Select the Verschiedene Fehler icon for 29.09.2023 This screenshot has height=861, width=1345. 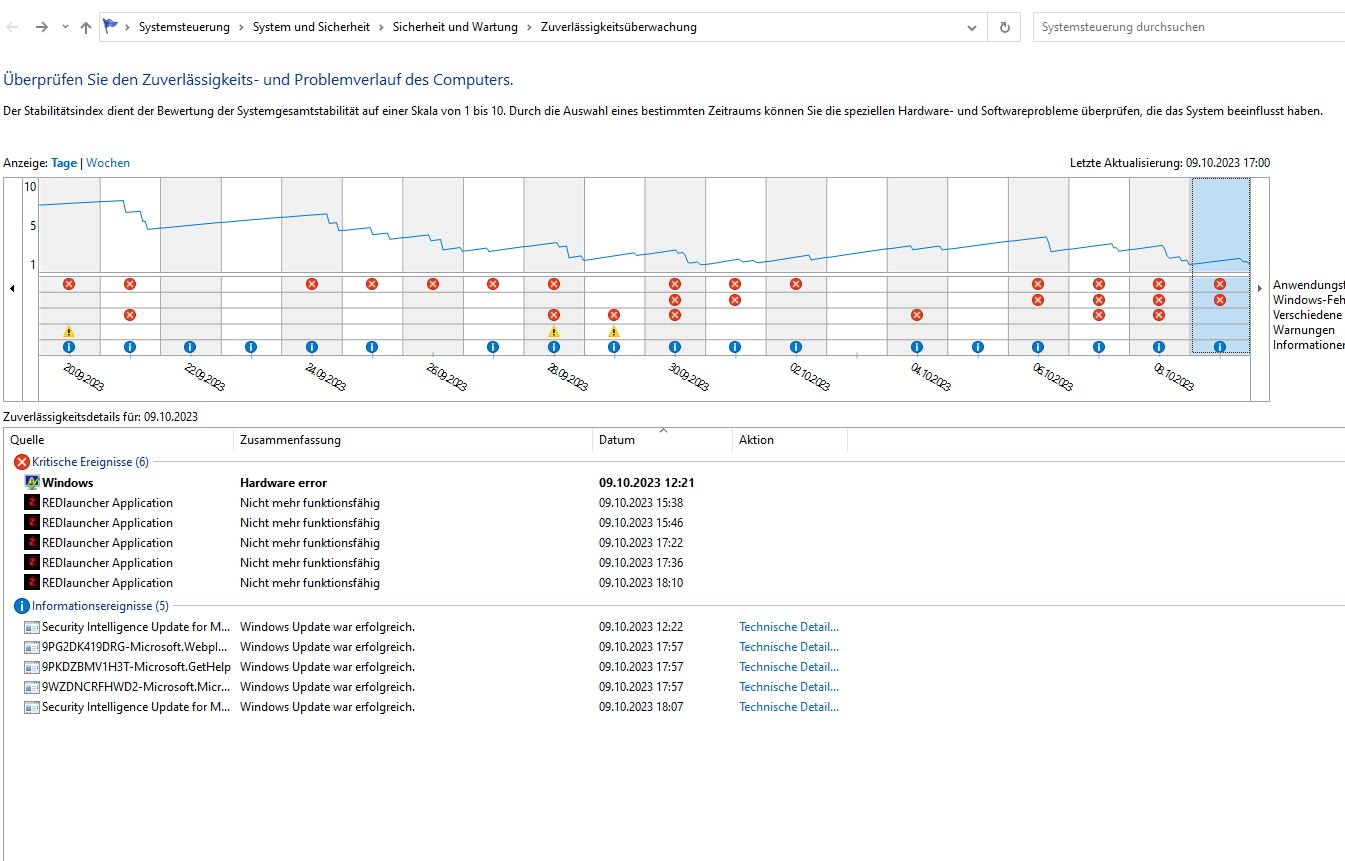coord(614,315)
